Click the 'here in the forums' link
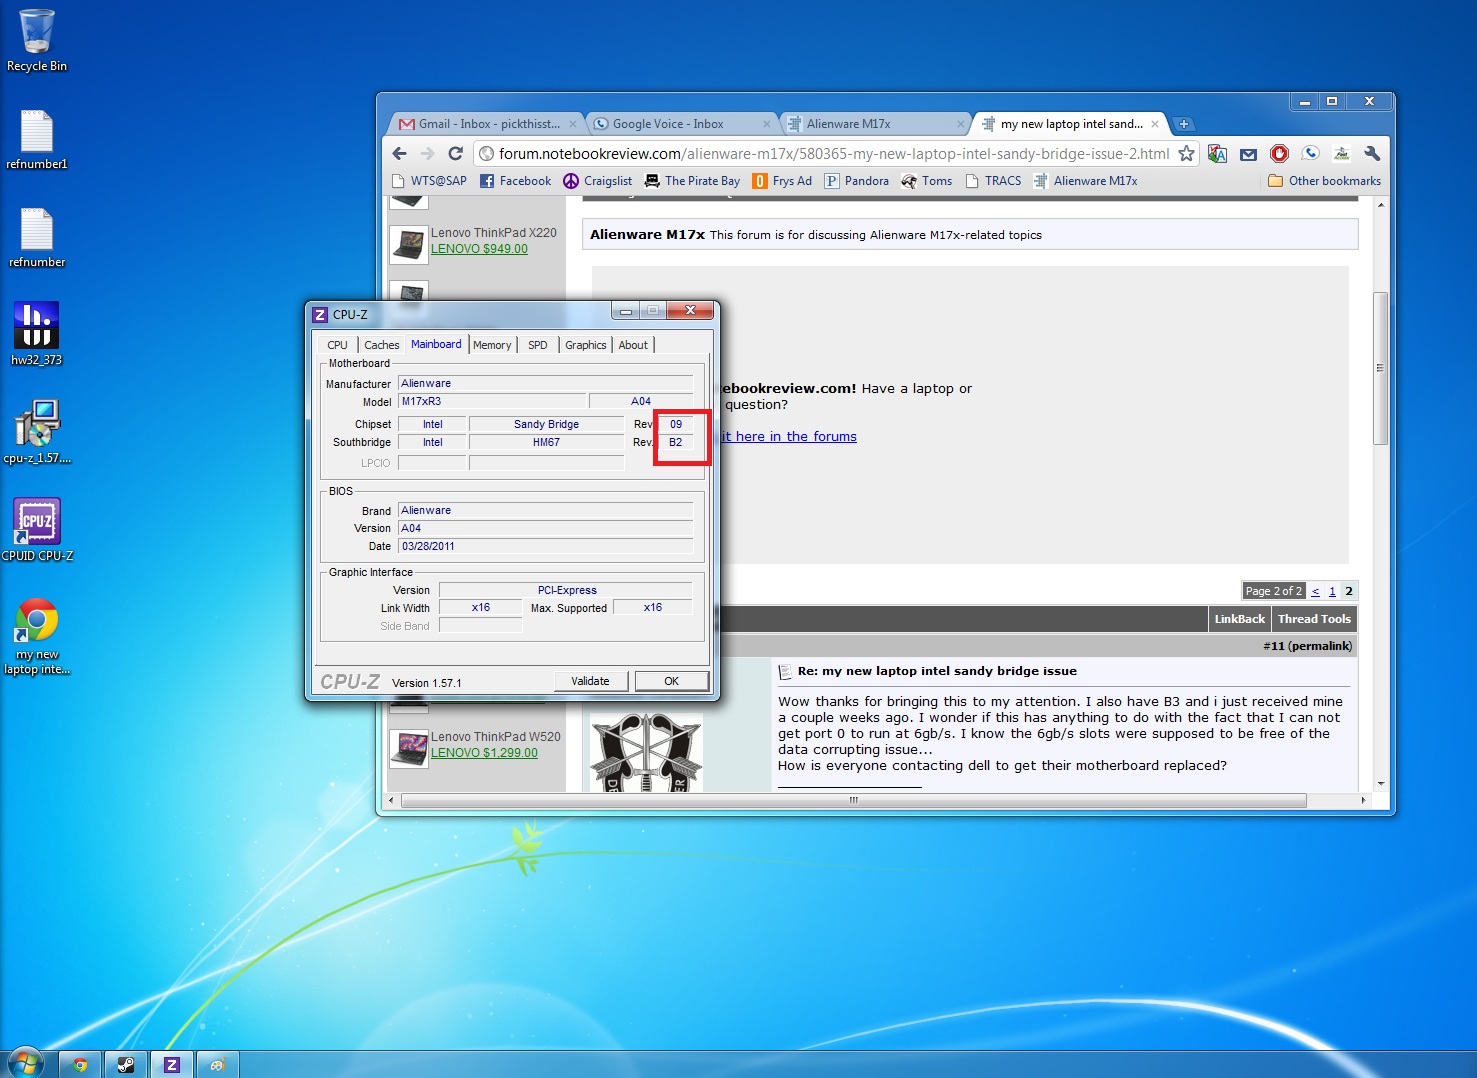The width and height of the screenshot is (1477, 1078). [796, 437]
